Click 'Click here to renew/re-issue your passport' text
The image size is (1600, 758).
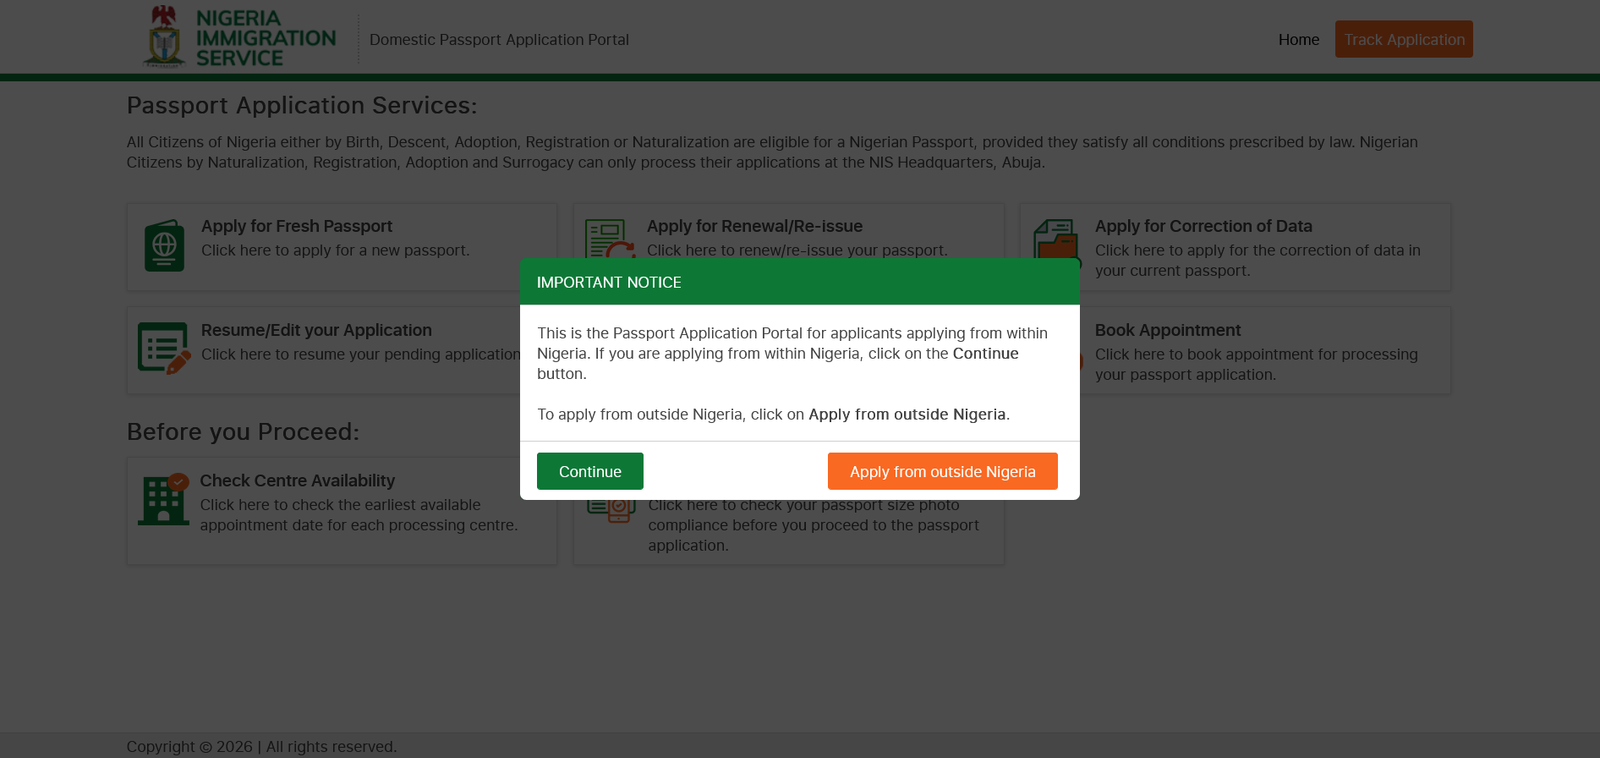click(797, 250)
